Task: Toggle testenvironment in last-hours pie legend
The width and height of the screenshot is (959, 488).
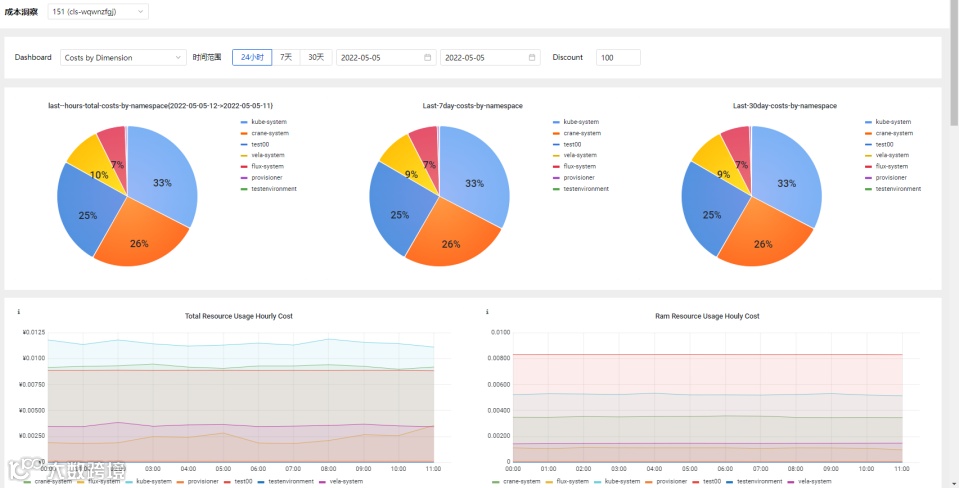Action: tap(268, 188)
